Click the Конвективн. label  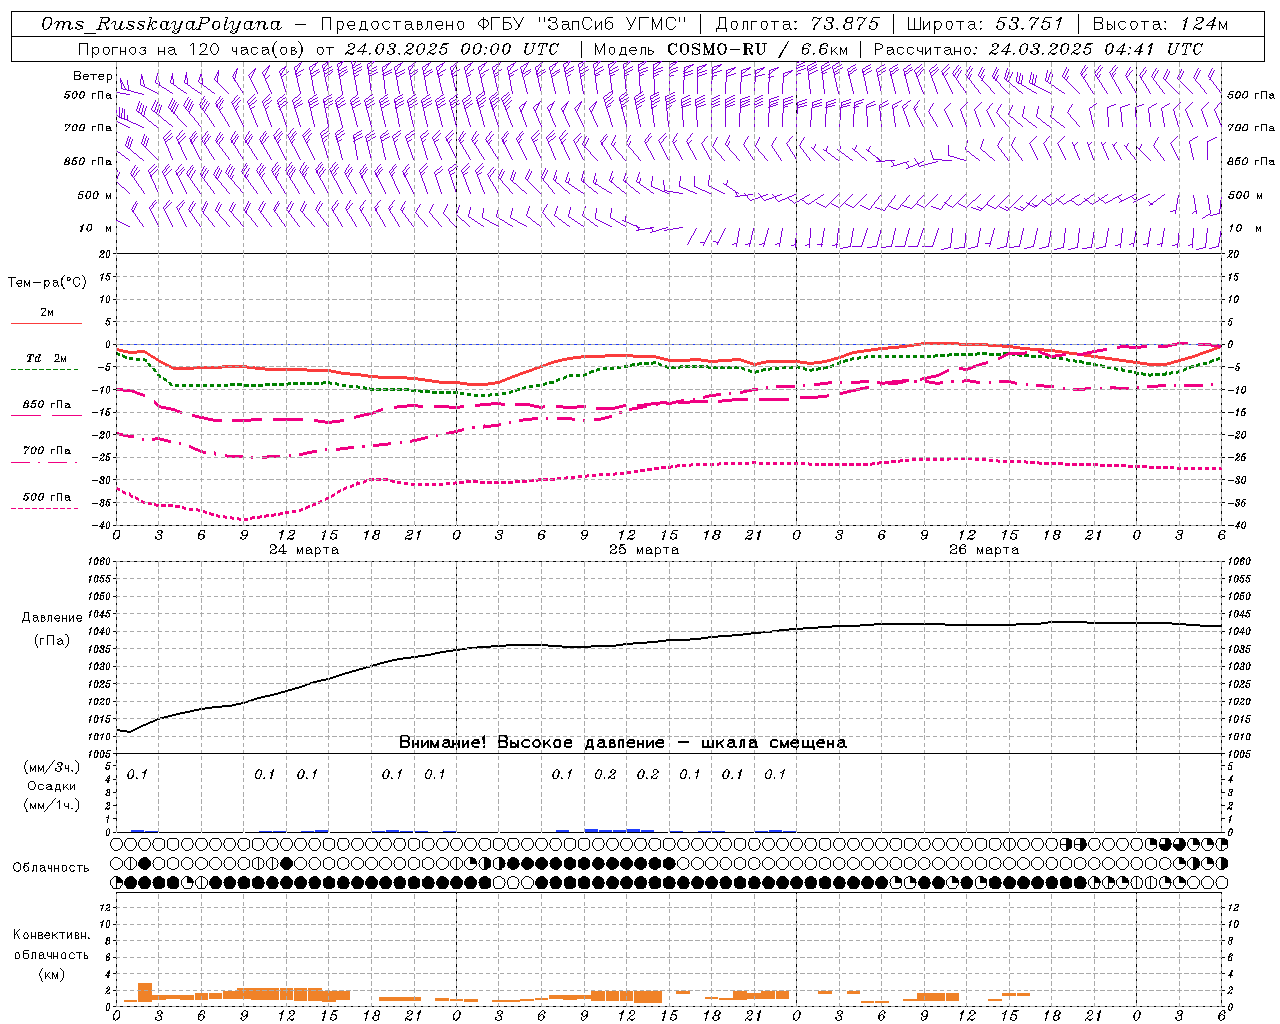[52, 935]
